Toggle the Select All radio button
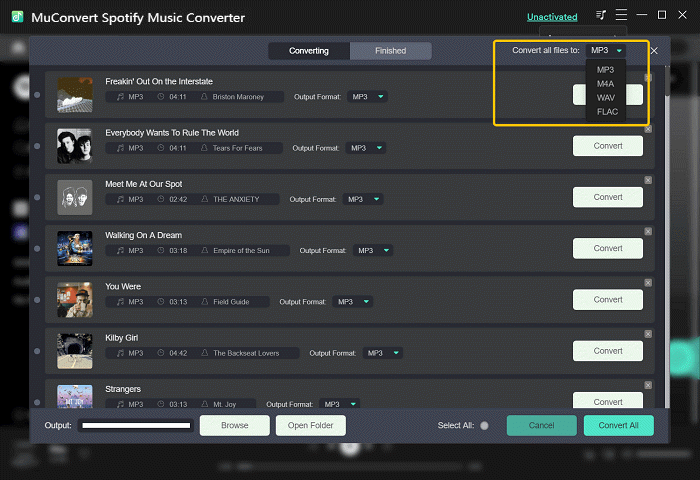Viewport: 700px width, 480px height. (x=484, y=426)
